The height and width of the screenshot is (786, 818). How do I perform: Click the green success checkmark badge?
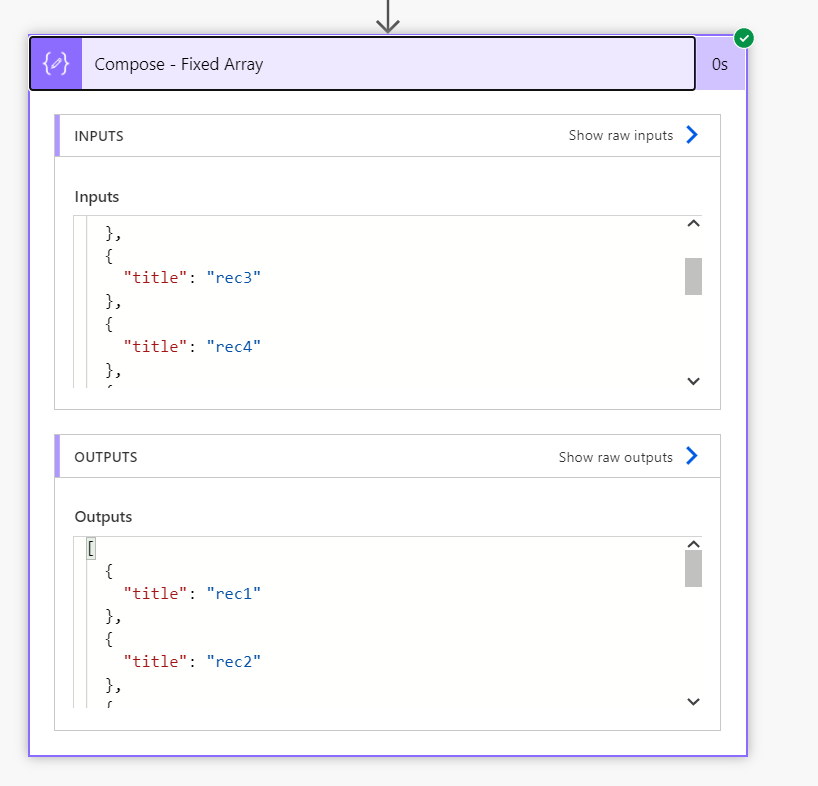pyautogui.click(x=743, y=38)
